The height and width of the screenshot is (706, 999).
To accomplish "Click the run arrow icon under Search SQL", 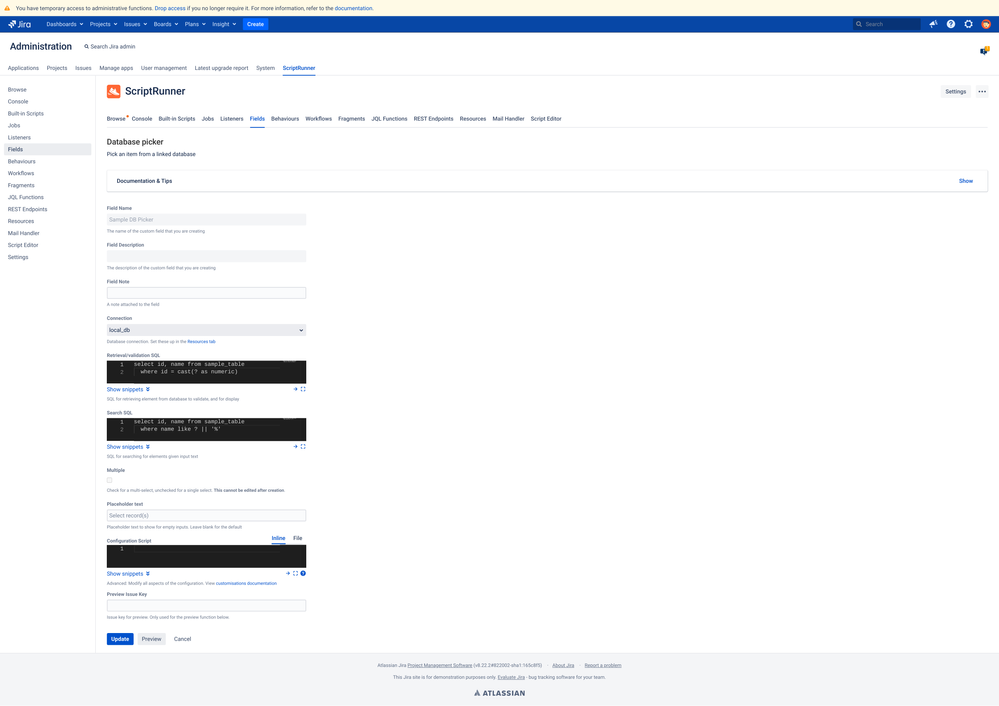I will (x=296, y=446).
